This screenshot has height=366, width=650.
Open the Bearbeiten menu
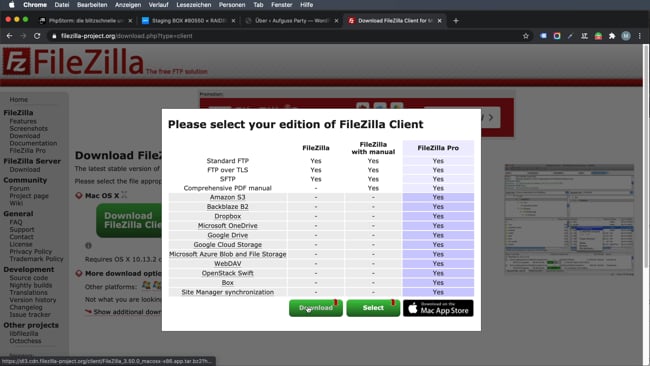coord(92,5)
